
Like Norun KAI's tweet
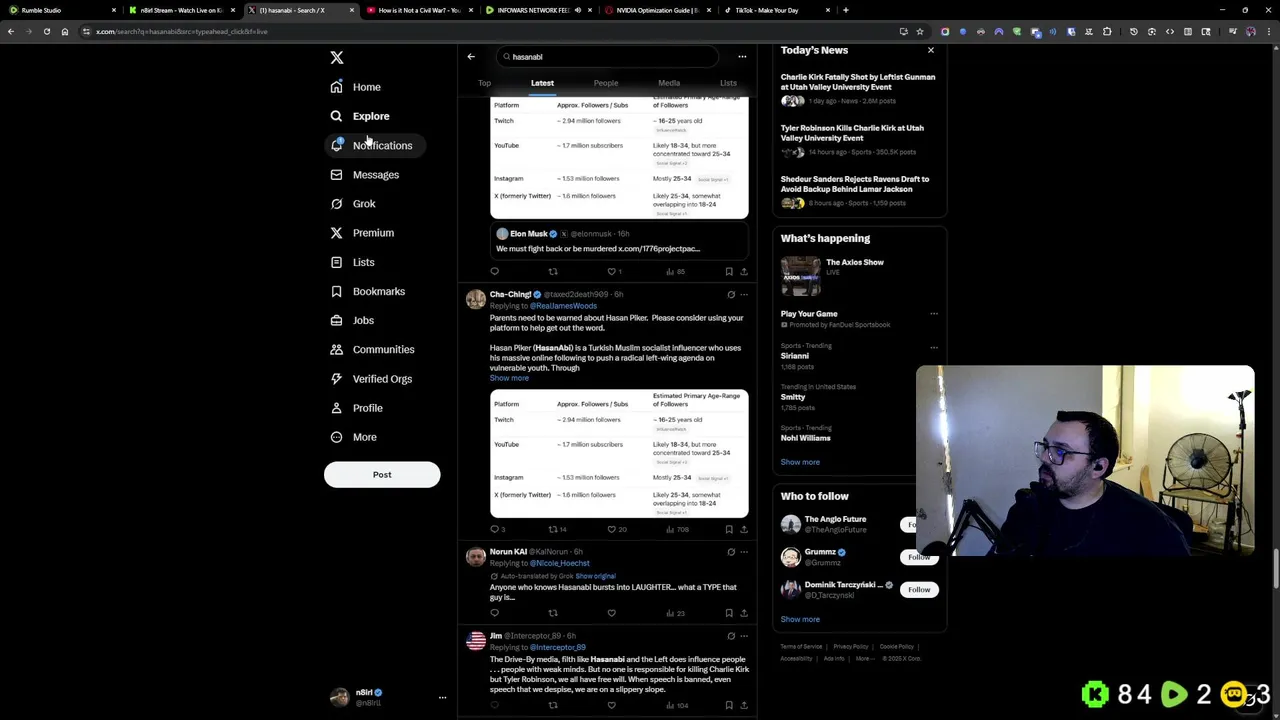(x=612, y=613)
